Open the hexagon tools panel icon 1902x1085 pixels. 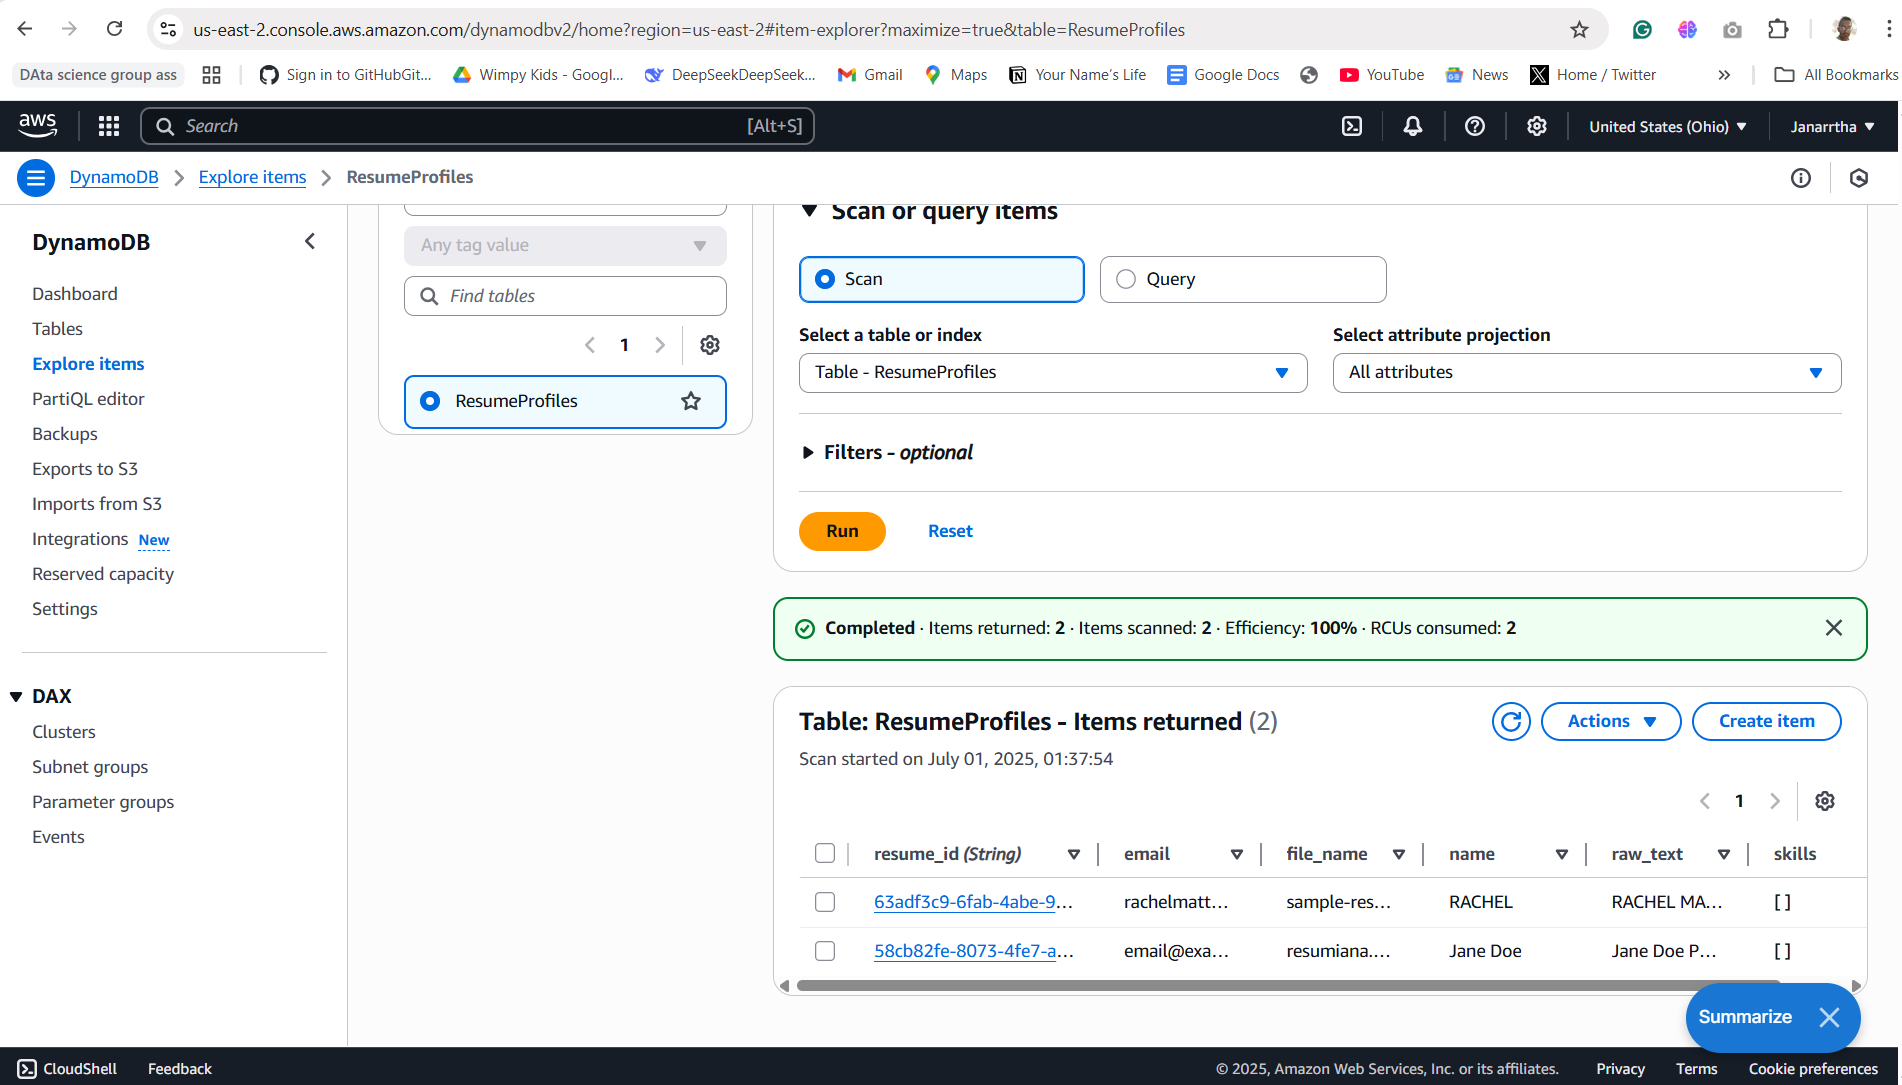click(x=1859, y=178)
